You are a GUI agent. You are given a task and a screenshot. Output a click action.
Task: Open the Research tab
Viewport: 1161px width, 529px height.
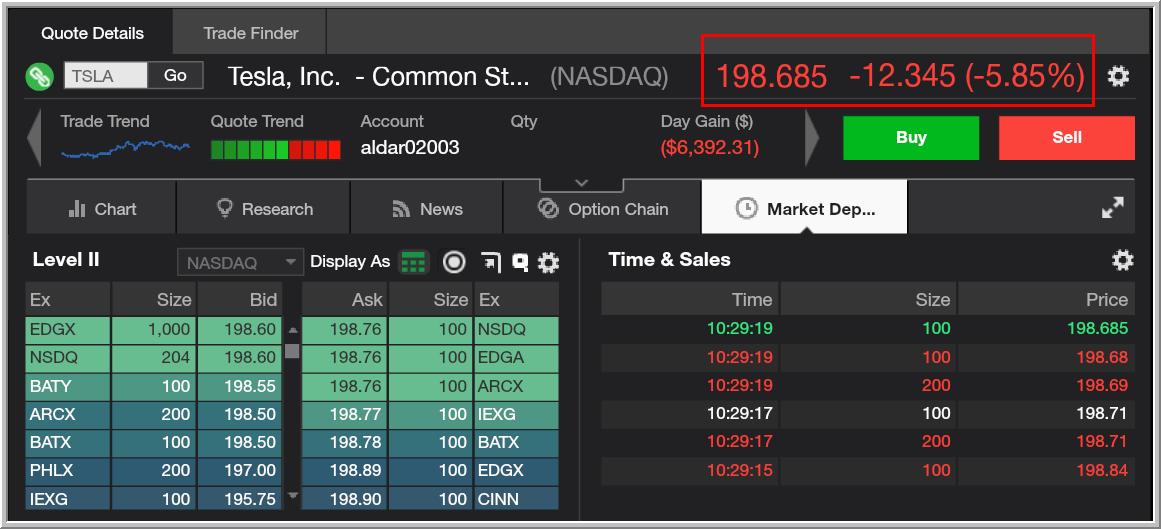264,209
